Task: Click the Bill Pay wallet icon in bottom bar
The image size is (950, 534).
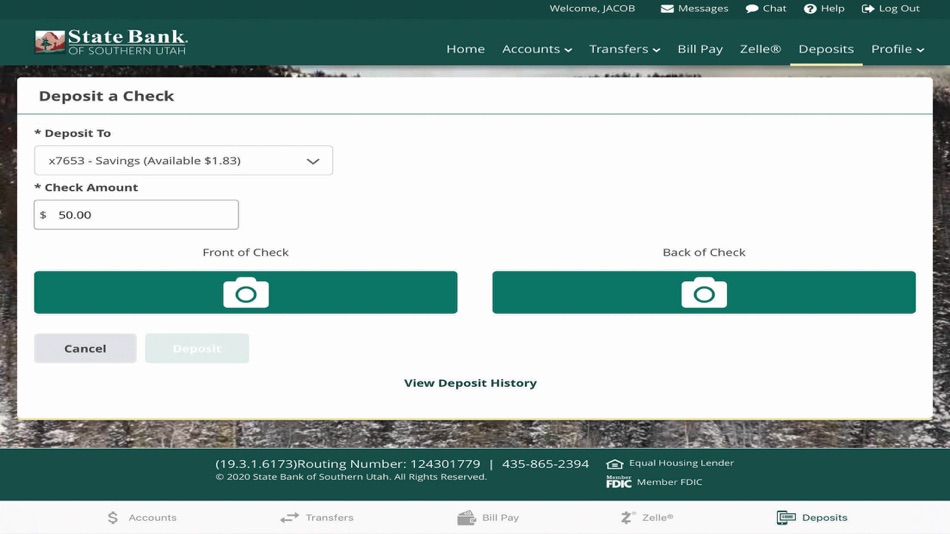Action: point(467,518)
